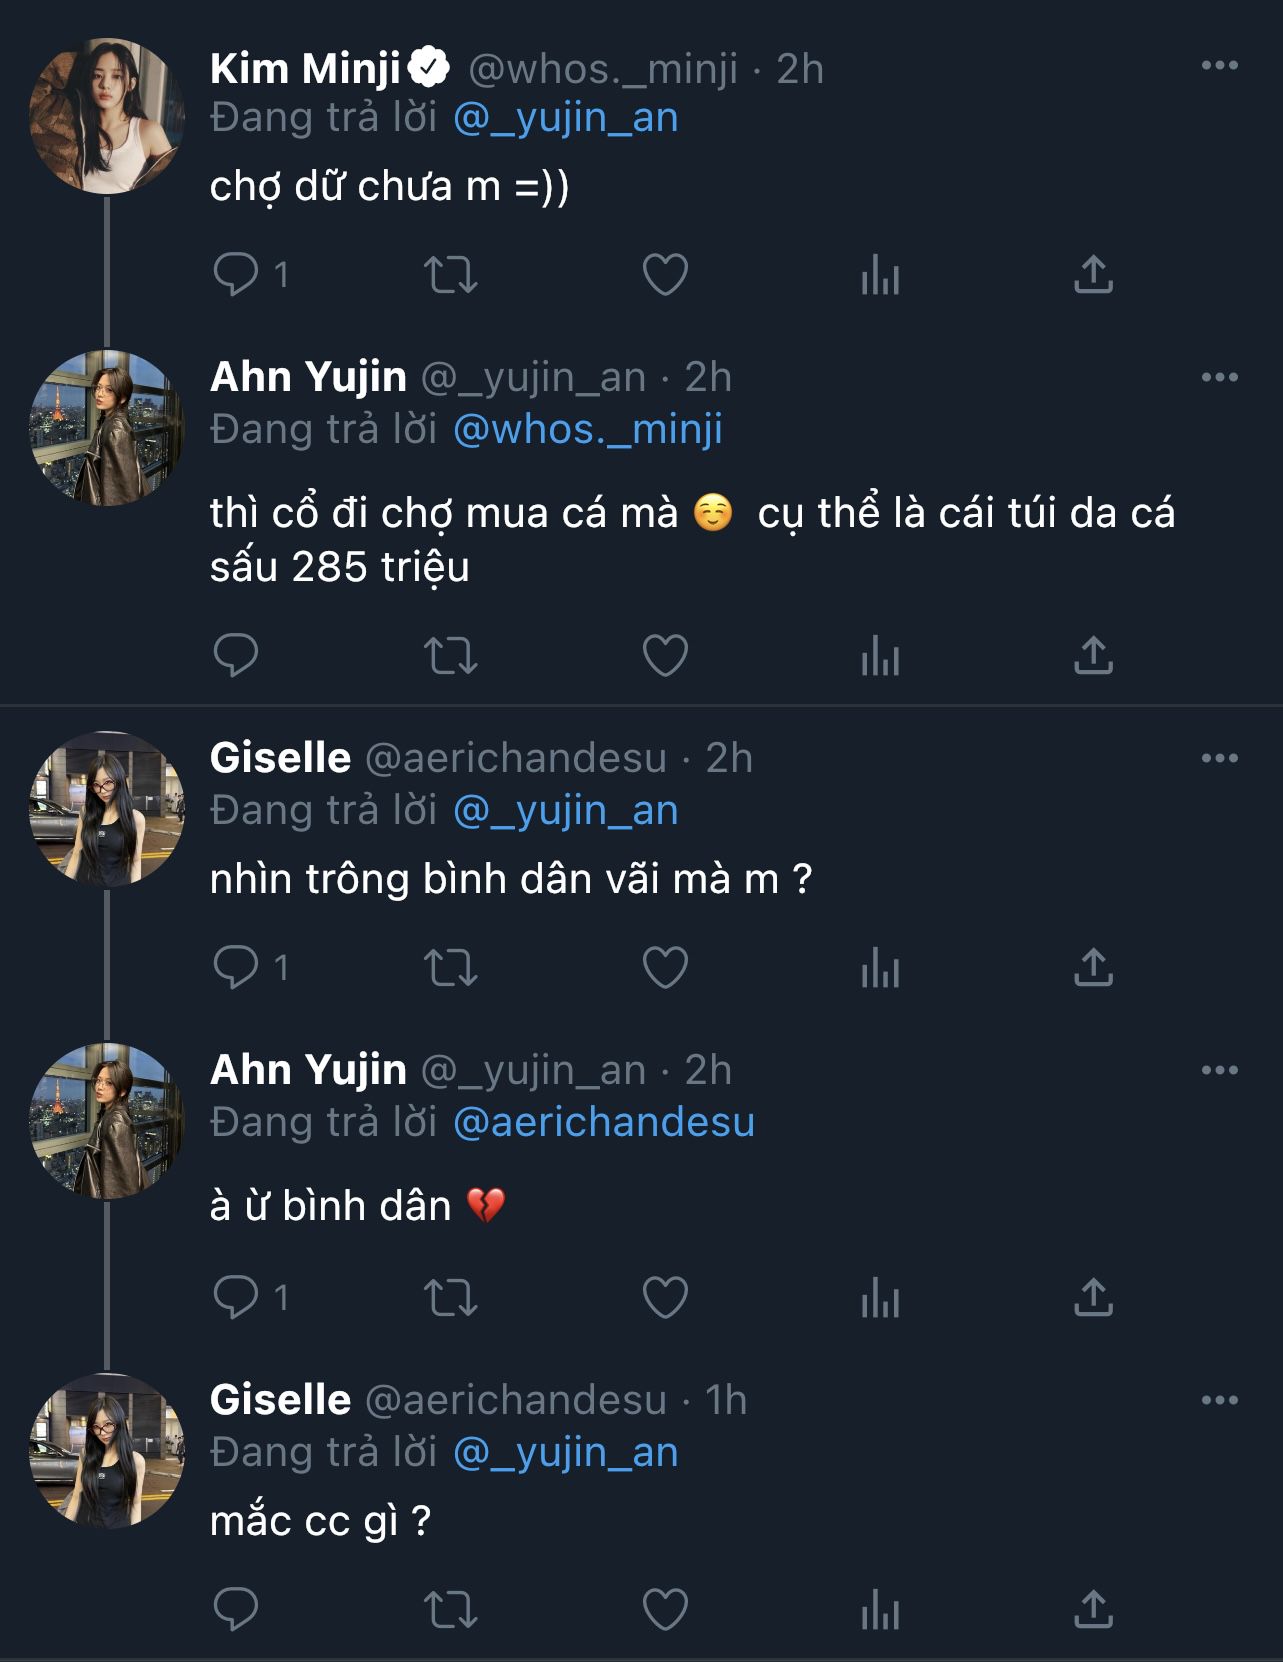This screenshot has width=1283, height=1662.
Task: Open Ahn Yujin's profile from display name
Action: click(308, 377)
